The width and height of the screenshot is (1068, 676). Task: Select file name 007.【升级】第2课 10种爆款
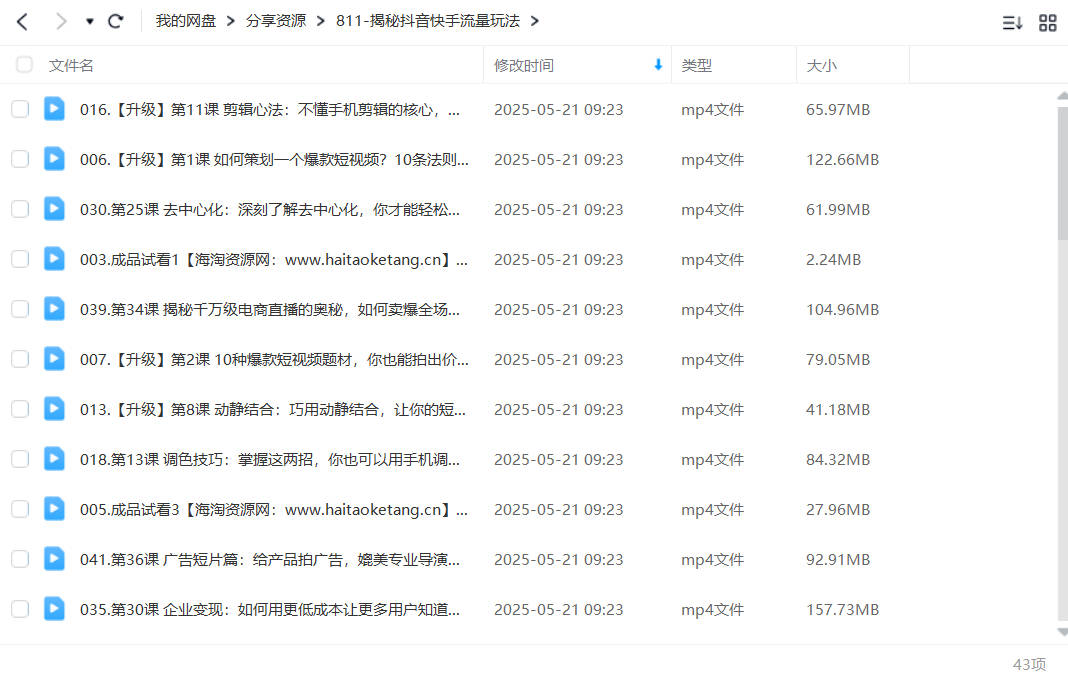click(x=274, y=360)
